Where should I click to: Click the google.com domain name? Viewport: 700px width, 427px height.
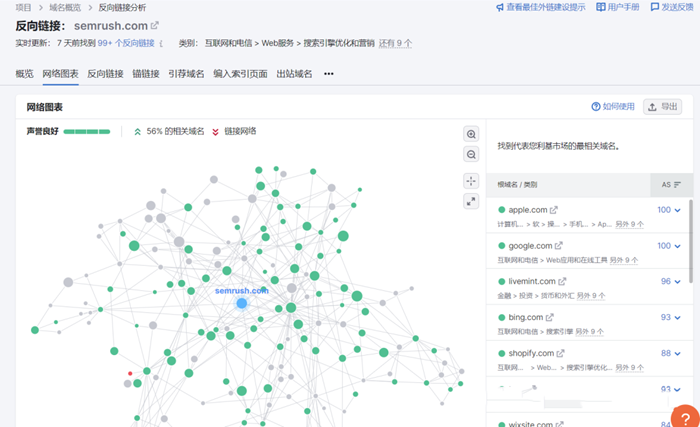tap(530, 246)
